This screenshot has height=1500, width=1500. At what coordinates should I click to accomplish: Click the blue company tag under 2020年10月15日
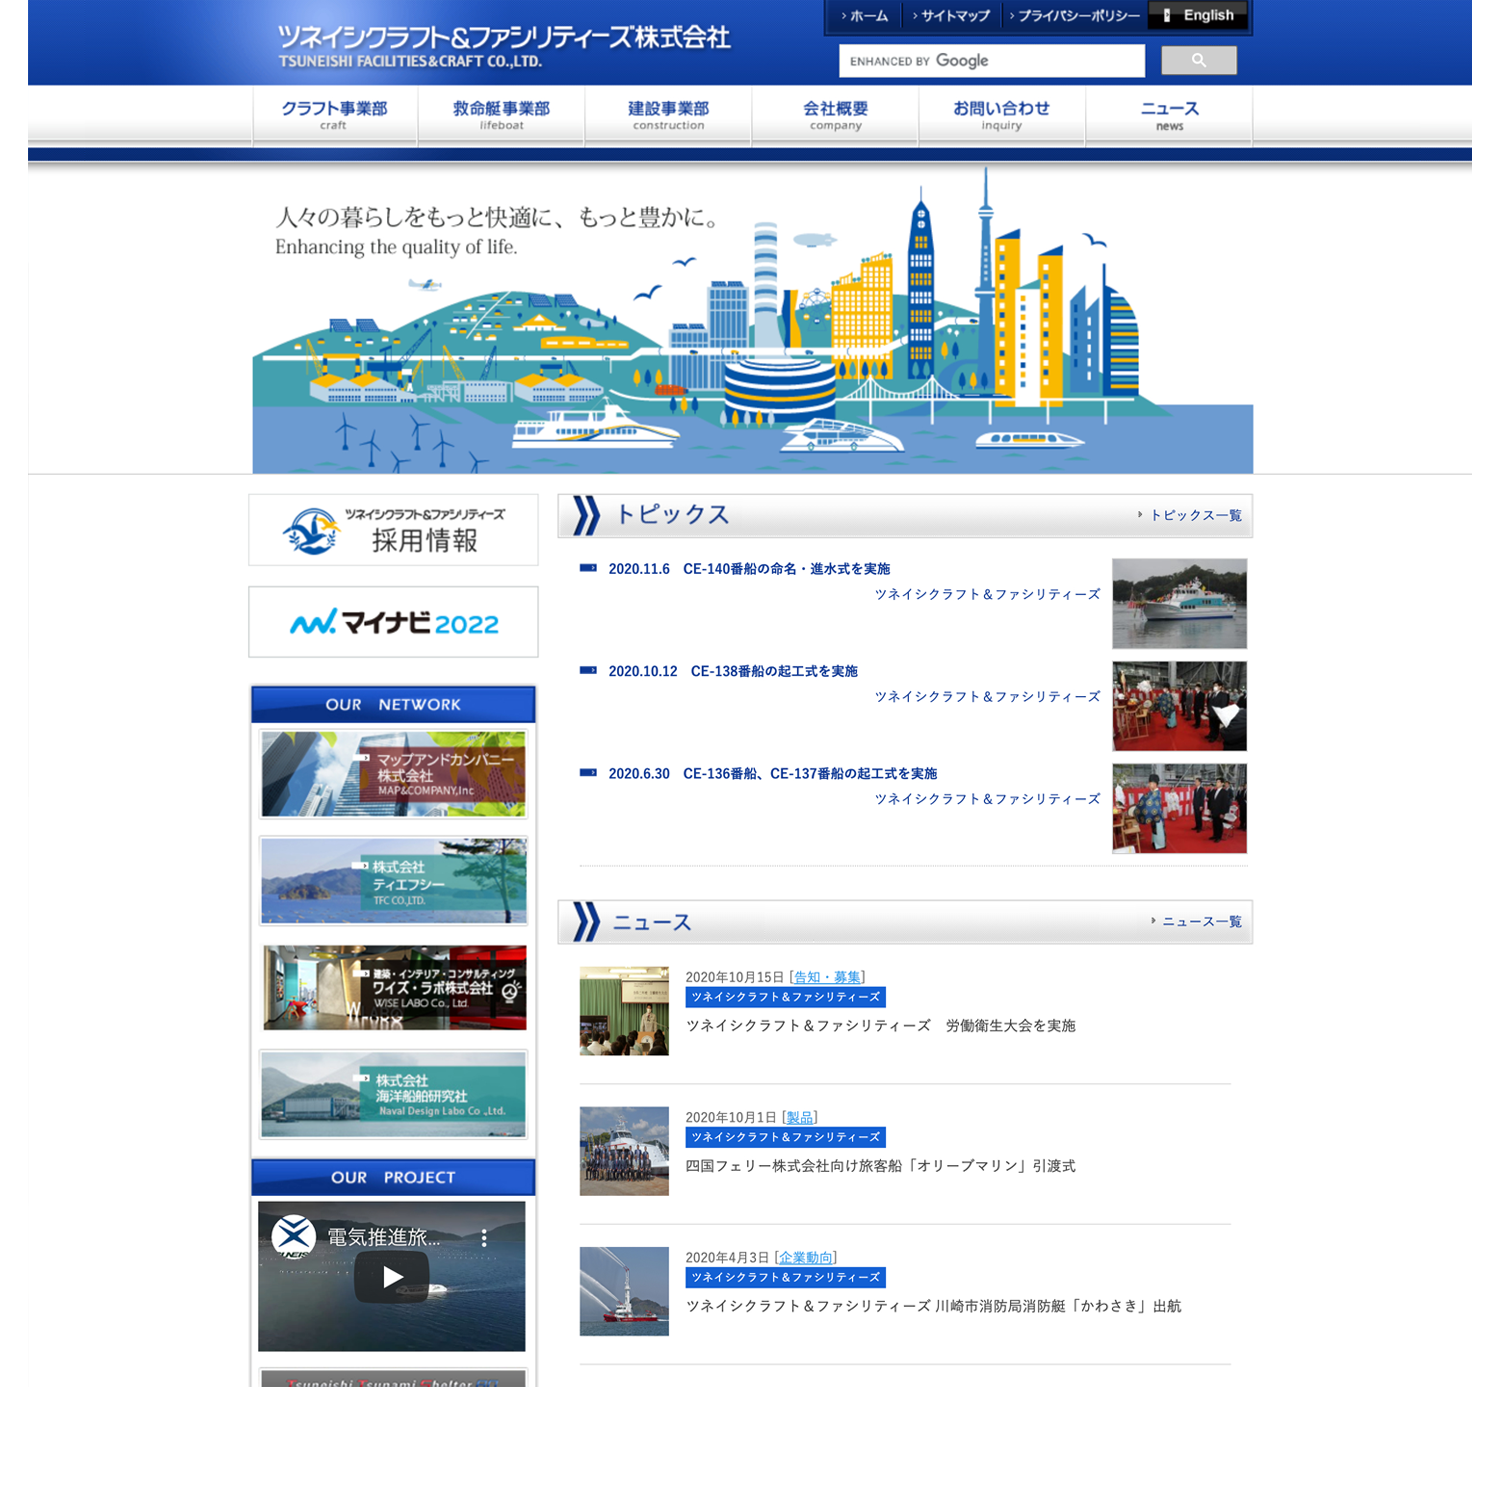[785, 997]
